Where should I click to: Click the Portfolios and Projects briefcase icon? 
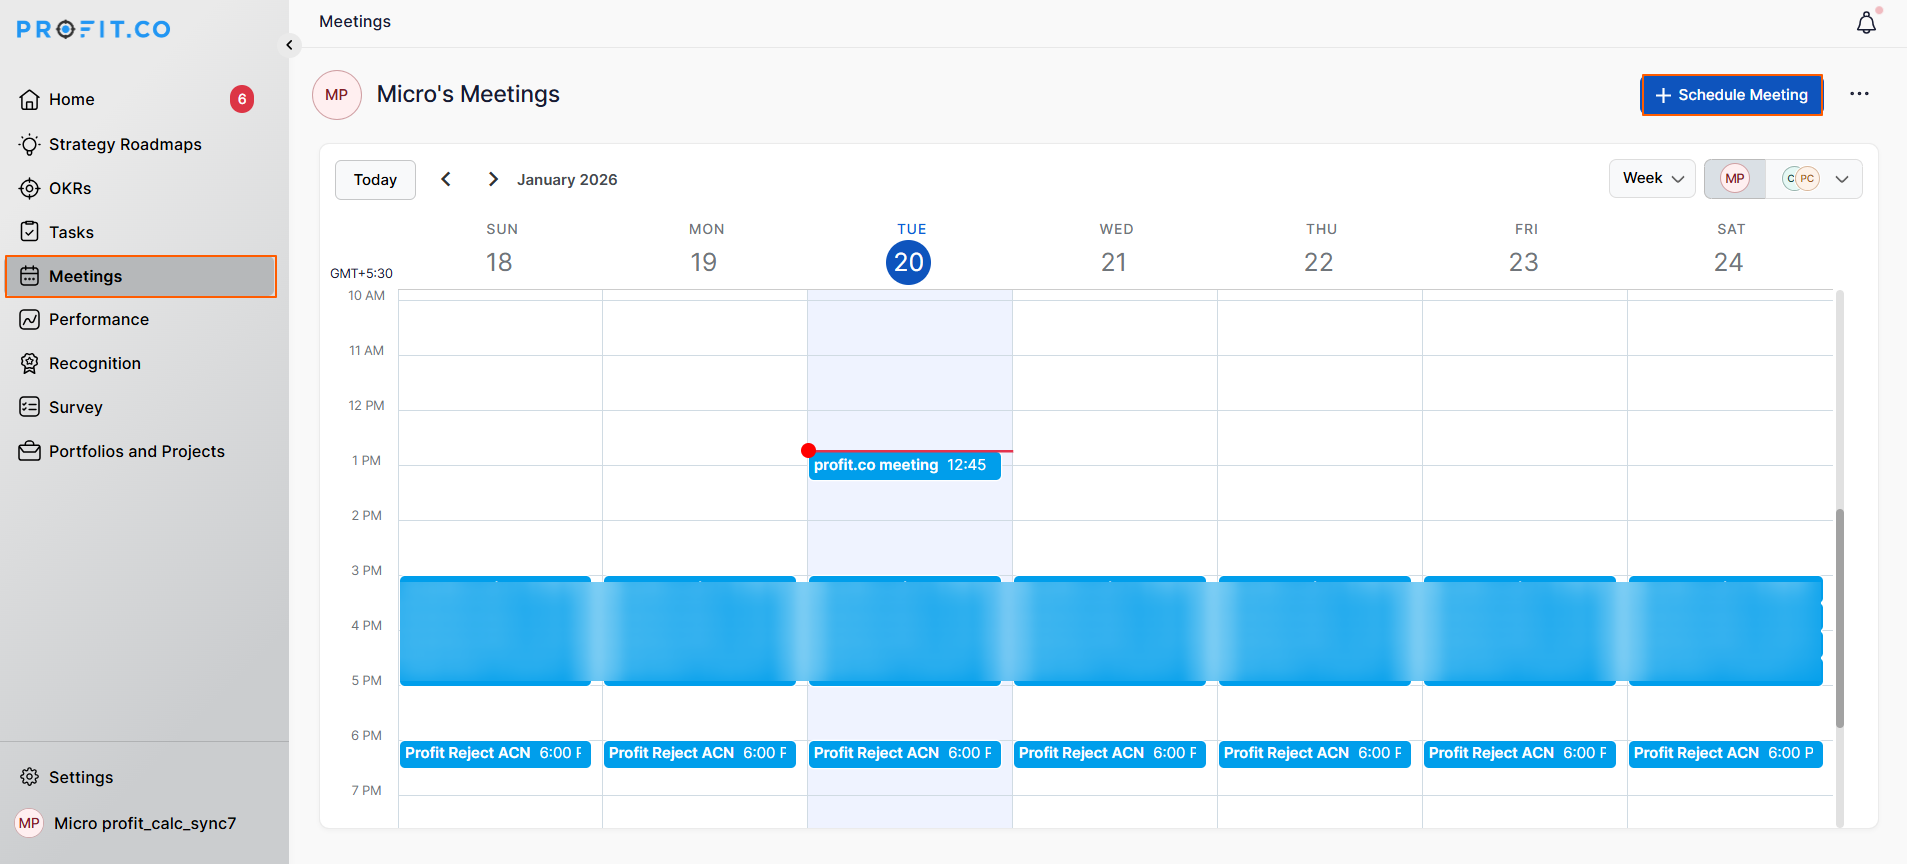(30, 451)
